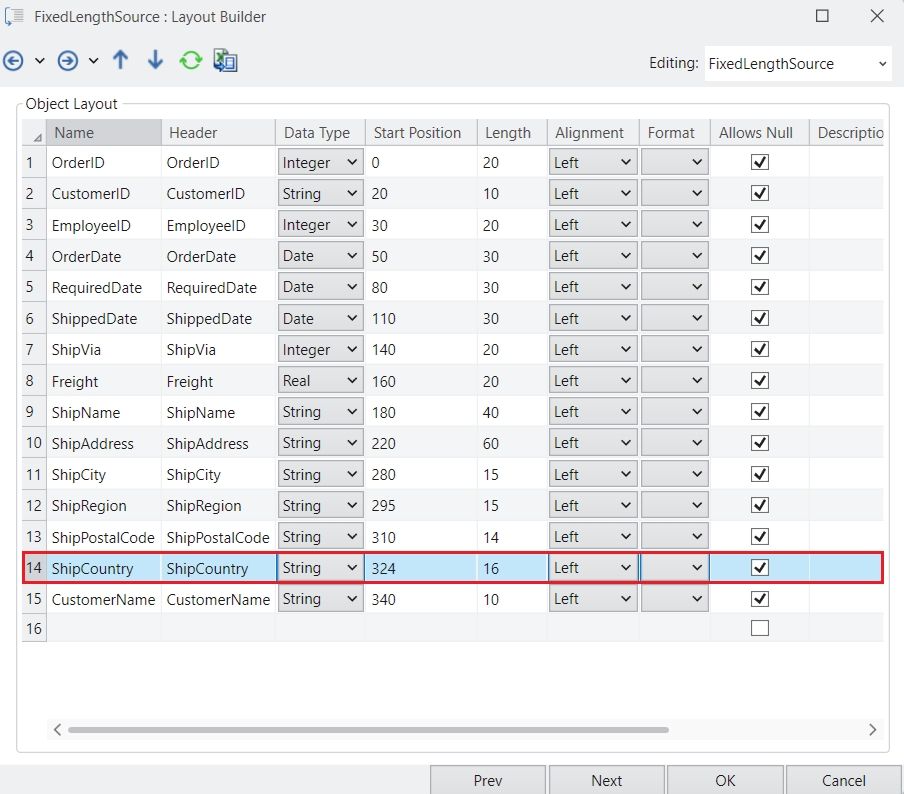Click the green refresh layout icon
Screen dimensions: 904x794
(190, 61)
